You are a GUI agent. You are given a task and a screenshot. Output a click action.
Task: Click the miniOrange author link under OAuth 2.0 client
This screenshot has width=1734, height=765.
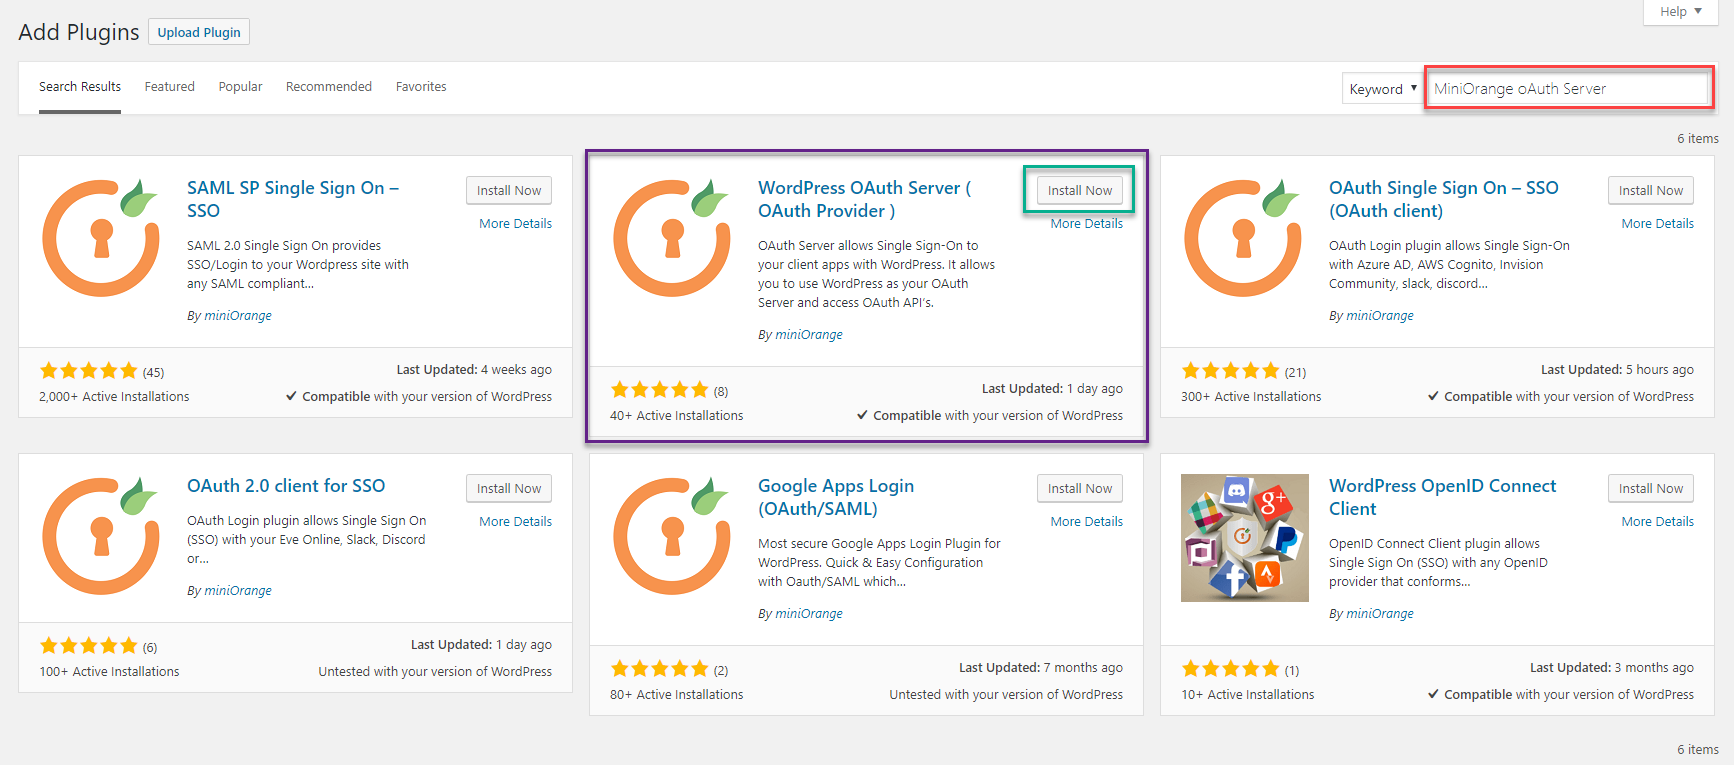[238, 591]
